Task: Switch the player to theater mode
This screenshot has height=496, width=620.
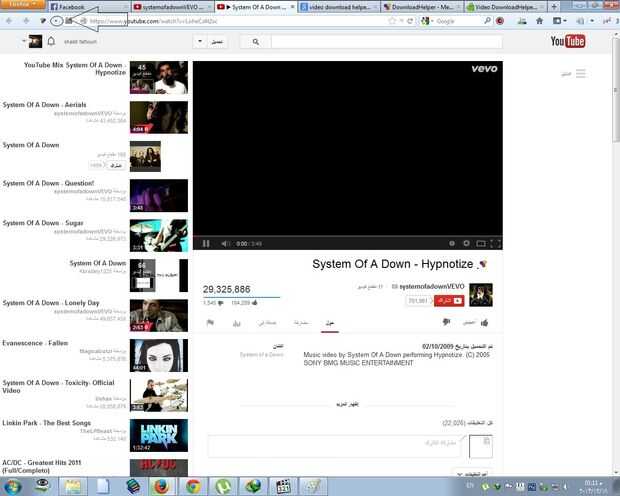Action: (481, 243)
